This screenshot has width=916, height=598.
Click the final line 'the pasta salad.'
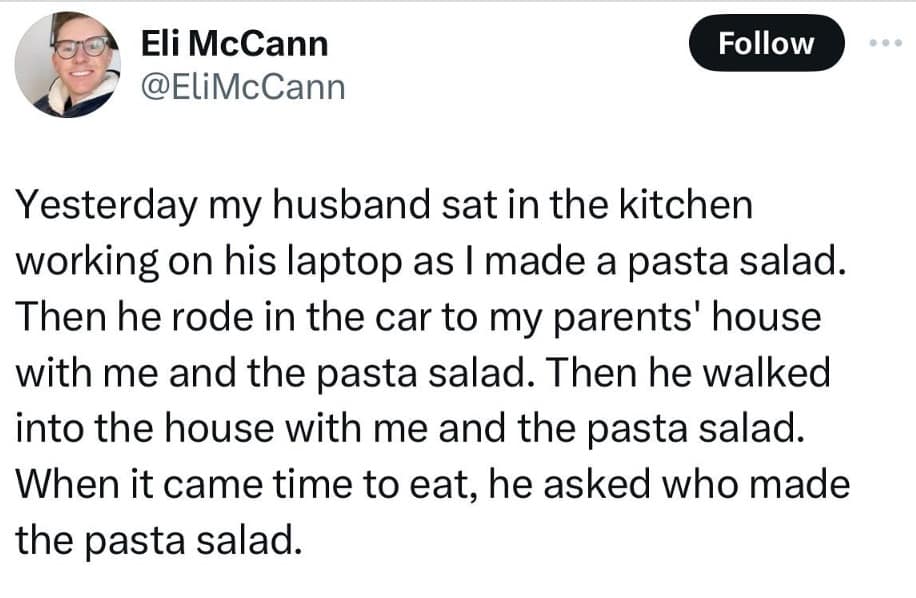pyautogui.click(x=158, y=541)
